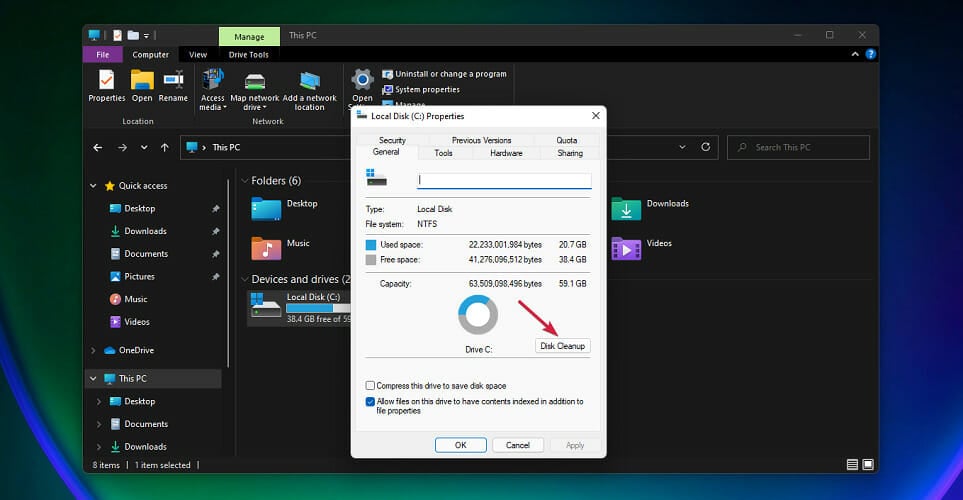Click the Disk Cleanup button

point(563,346)
